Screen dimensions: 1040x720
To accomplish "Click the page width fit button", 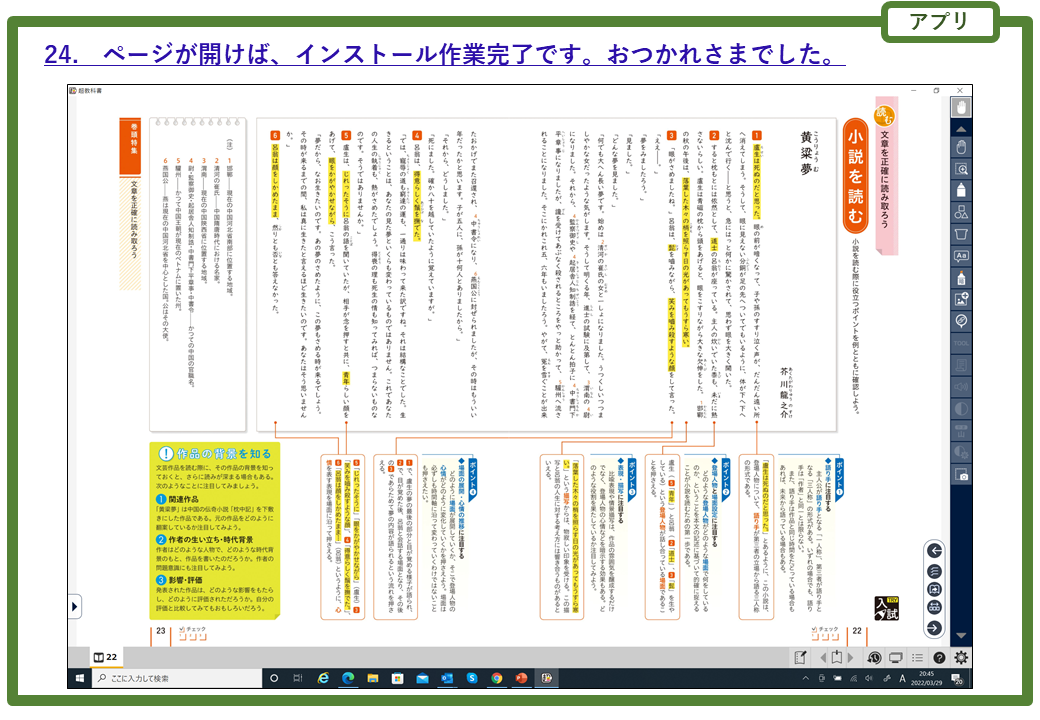I will click(935, 608).
